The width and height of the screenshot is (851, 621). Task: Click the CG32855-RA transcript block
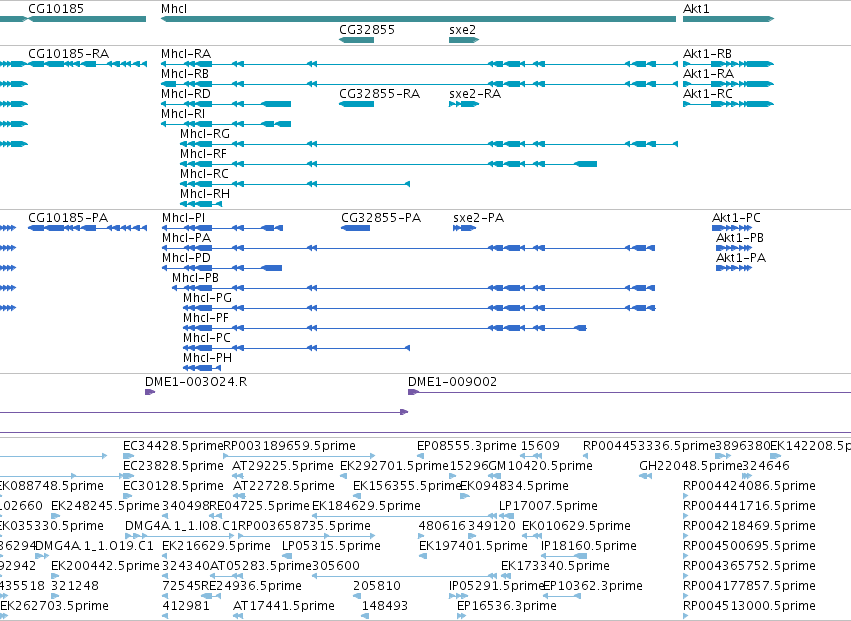click(356, 104)
